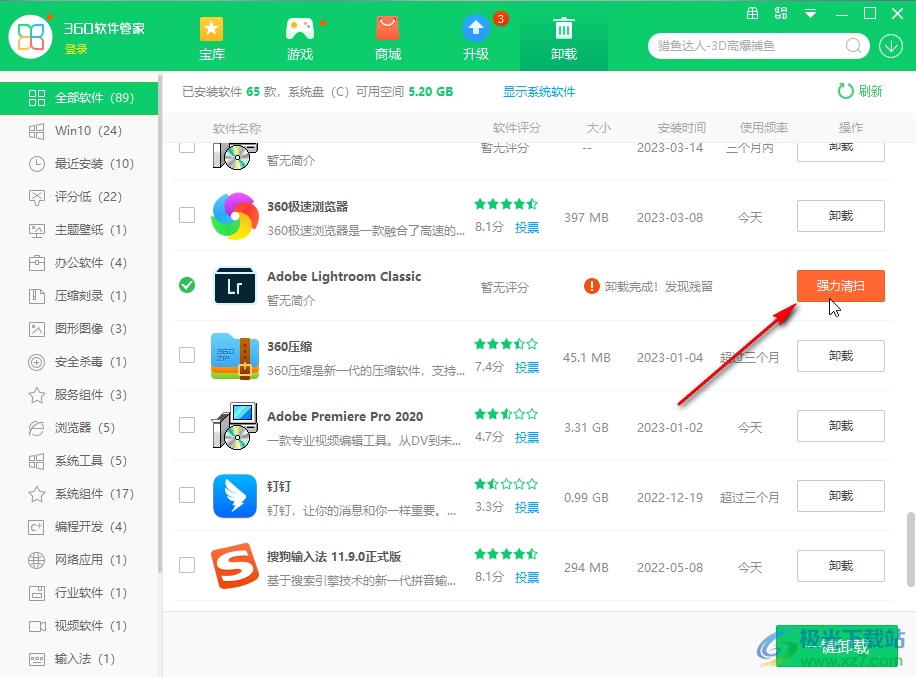Click 登录 to sign in
This screenshot has height=677, width=916.
pos(76,49)
